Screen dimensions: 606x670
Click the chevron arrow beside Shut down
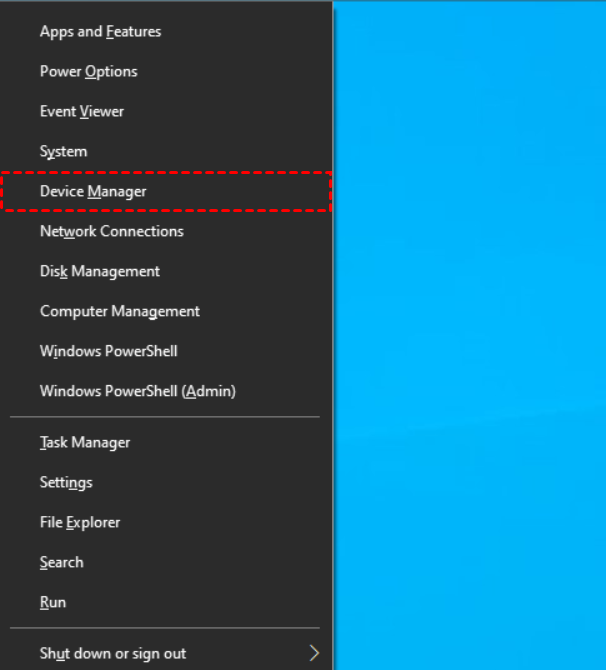click(314, 653)
